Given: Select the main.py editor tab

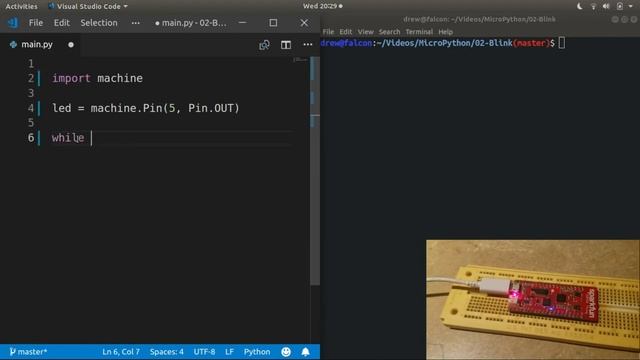Looking at the screenshot, I should click(37, 44).
